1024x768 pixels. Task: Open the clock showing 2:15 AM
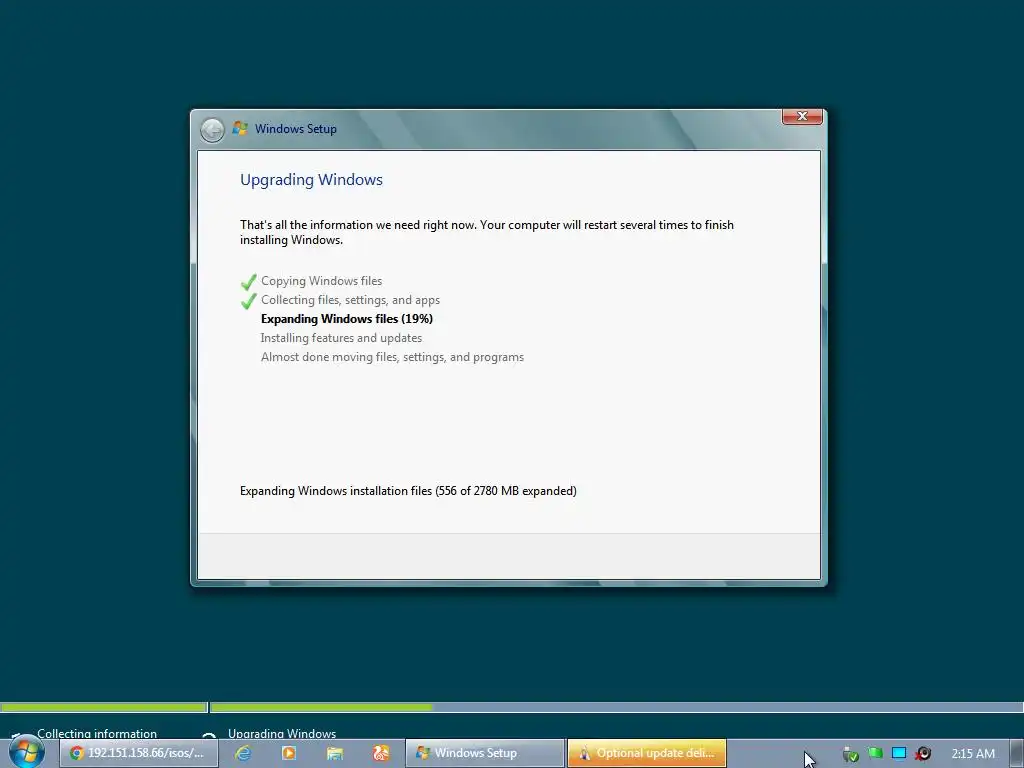pyautogui.click(x=973, y=754)
